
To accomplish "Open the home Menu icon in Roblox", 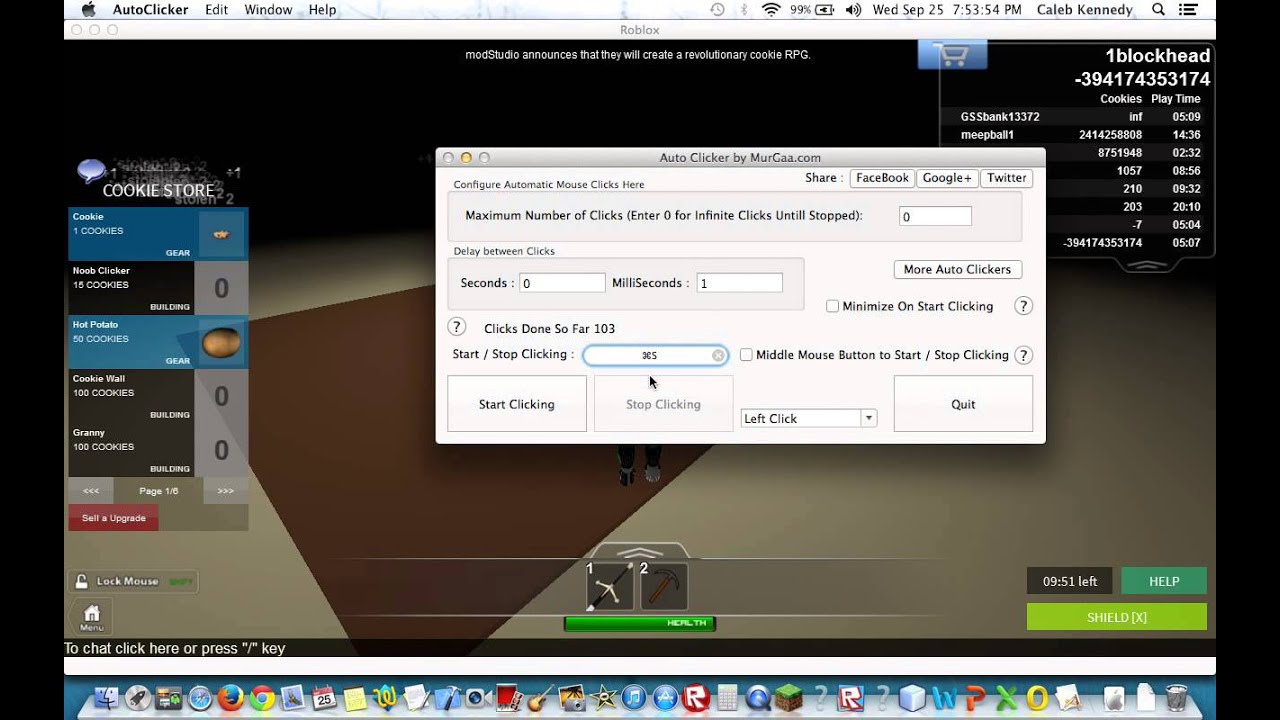I will click(91, 615).
